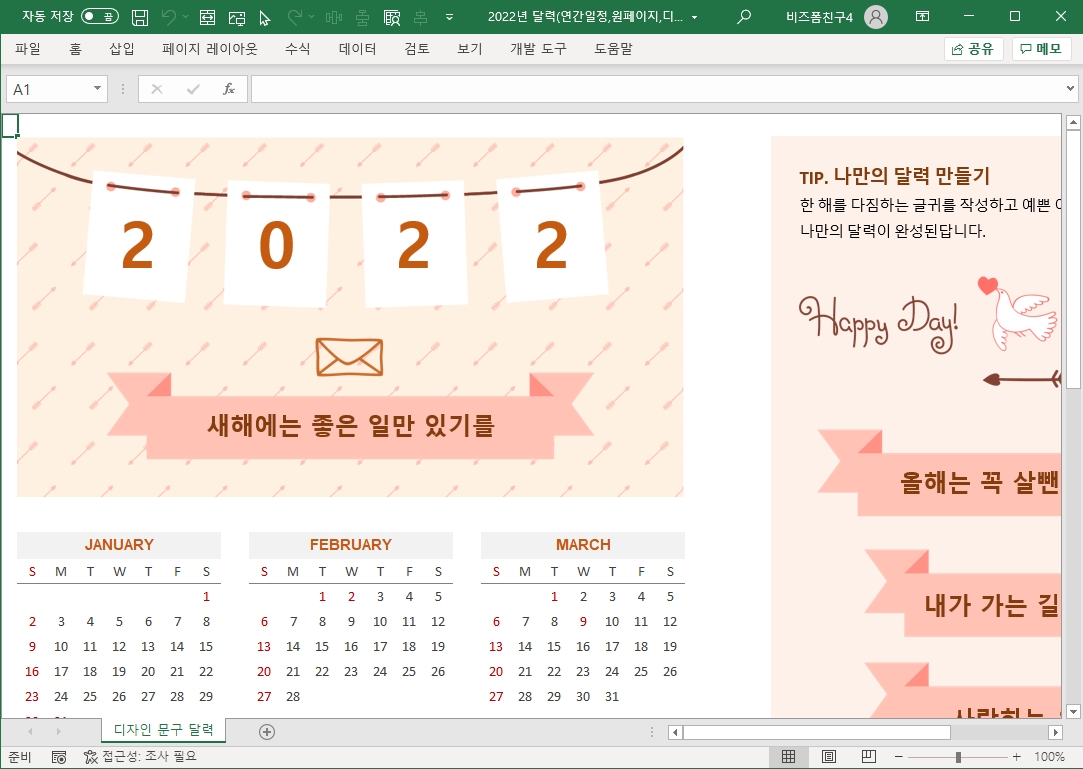Click the Cancel X formula icon
Screen dimensions: 1083x769
click(157, 89)
